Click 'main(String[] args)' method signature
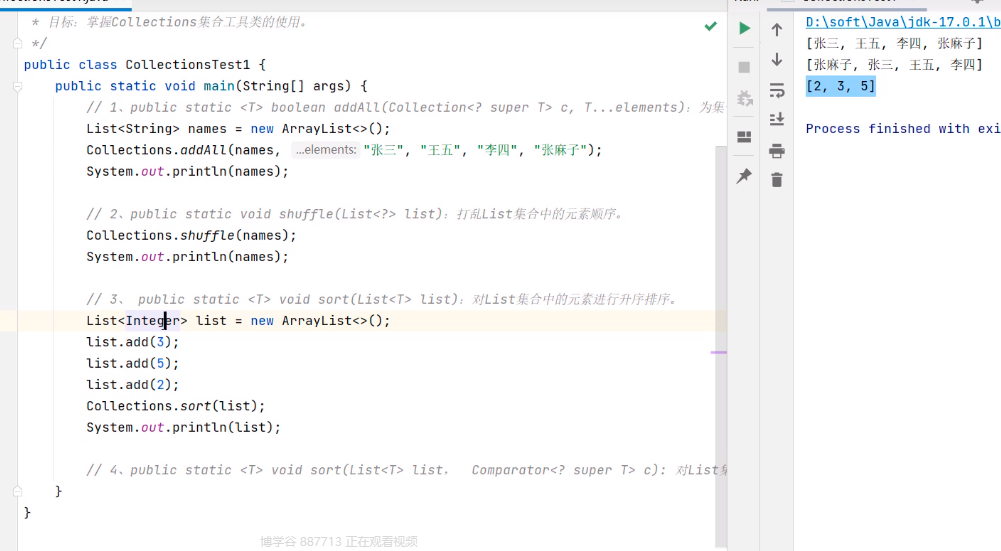Image resolution: width=1001 pixels, height=551 pixels. [x=277, y=86]
